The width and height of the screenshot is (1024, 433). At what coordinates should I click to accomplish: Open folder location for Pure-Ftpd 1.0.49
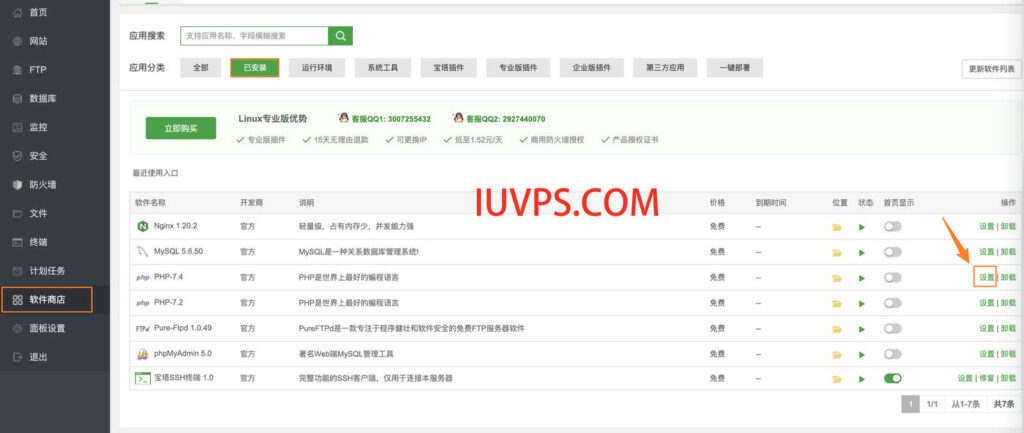tap(837, 329)
